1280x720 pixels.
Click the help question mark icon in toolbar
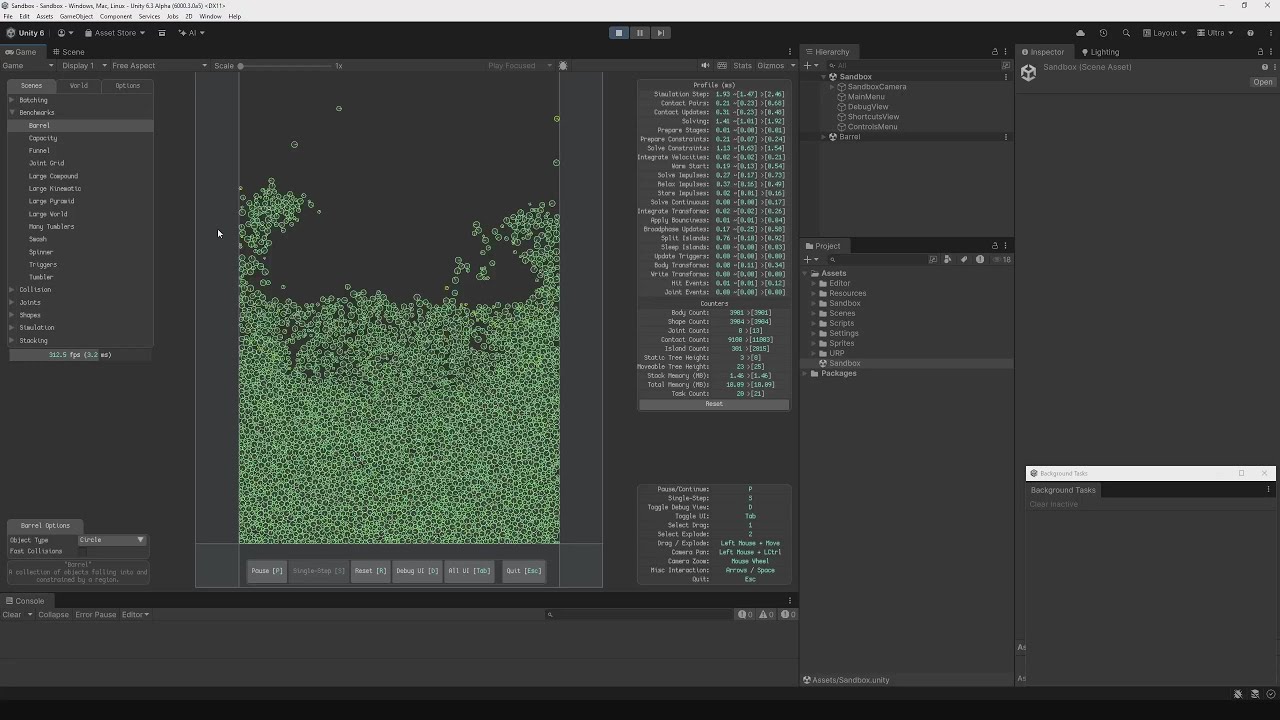[x=1250, y=33]
